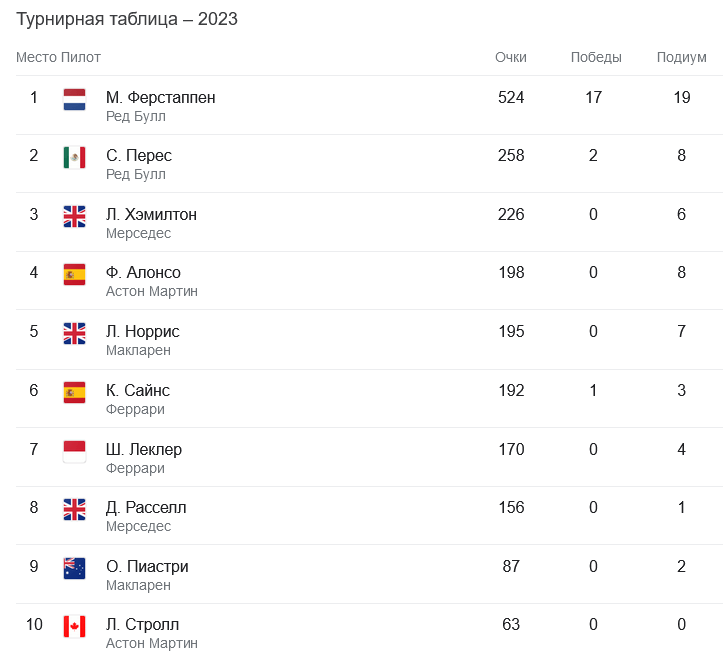This screenshot has height=661, width=723.
Task: Click the Mexico flag beside Перес
Action: point(74,157)
